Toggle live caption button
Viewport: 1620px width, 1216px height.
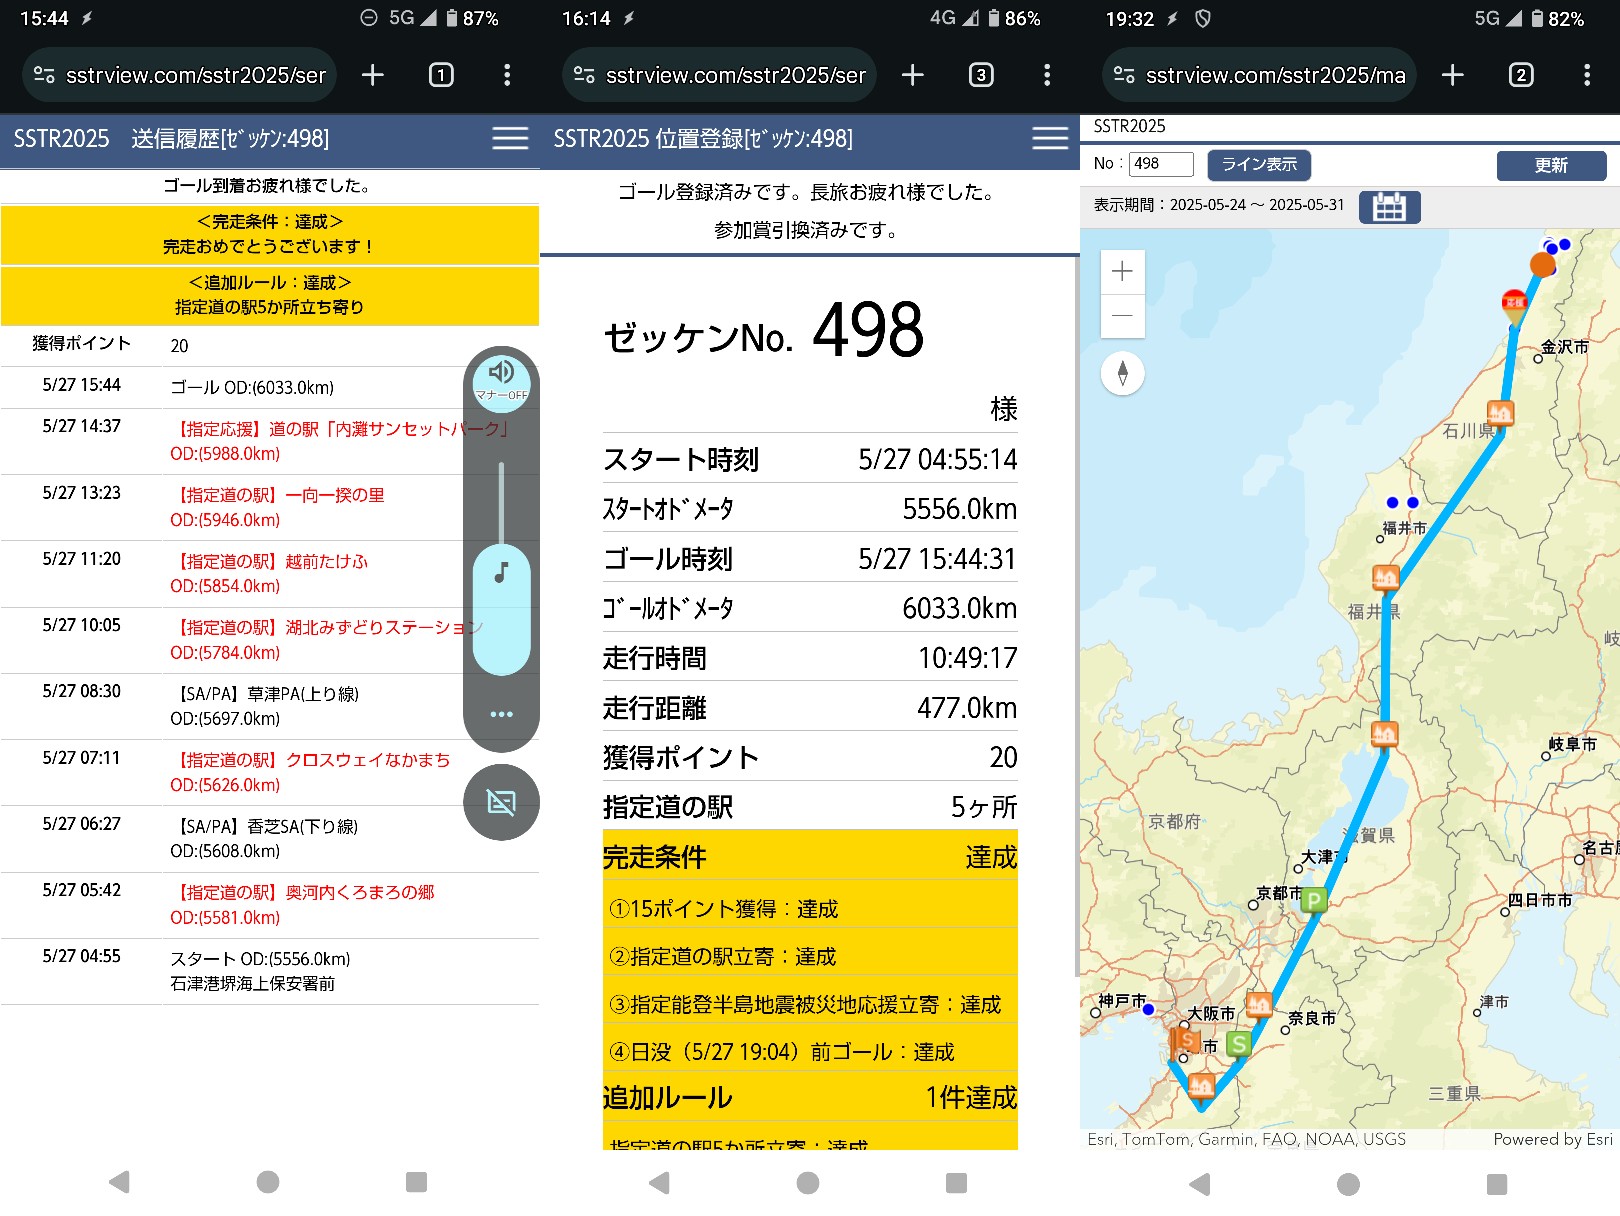(501, 802)
